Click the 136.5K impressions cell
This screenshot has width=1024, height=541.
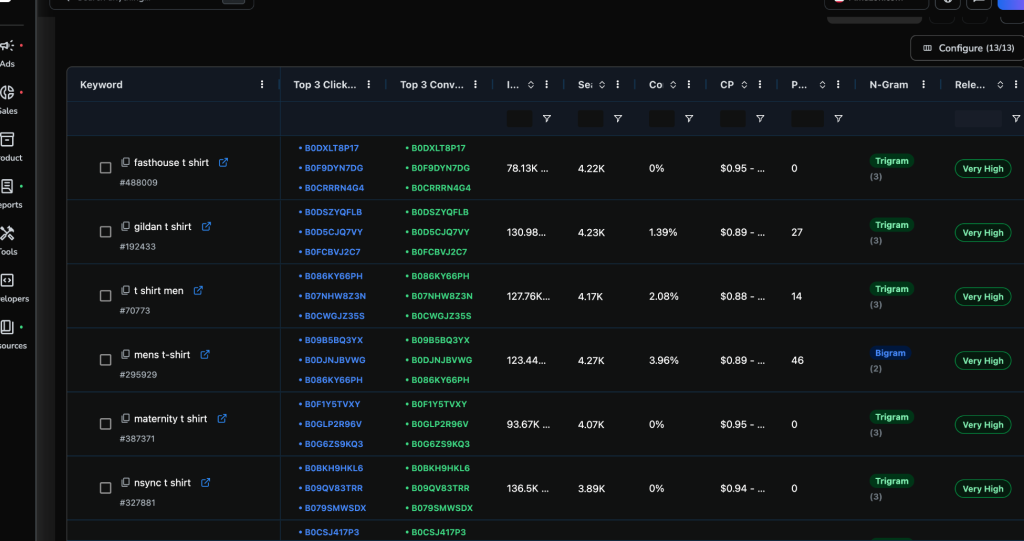528,488
